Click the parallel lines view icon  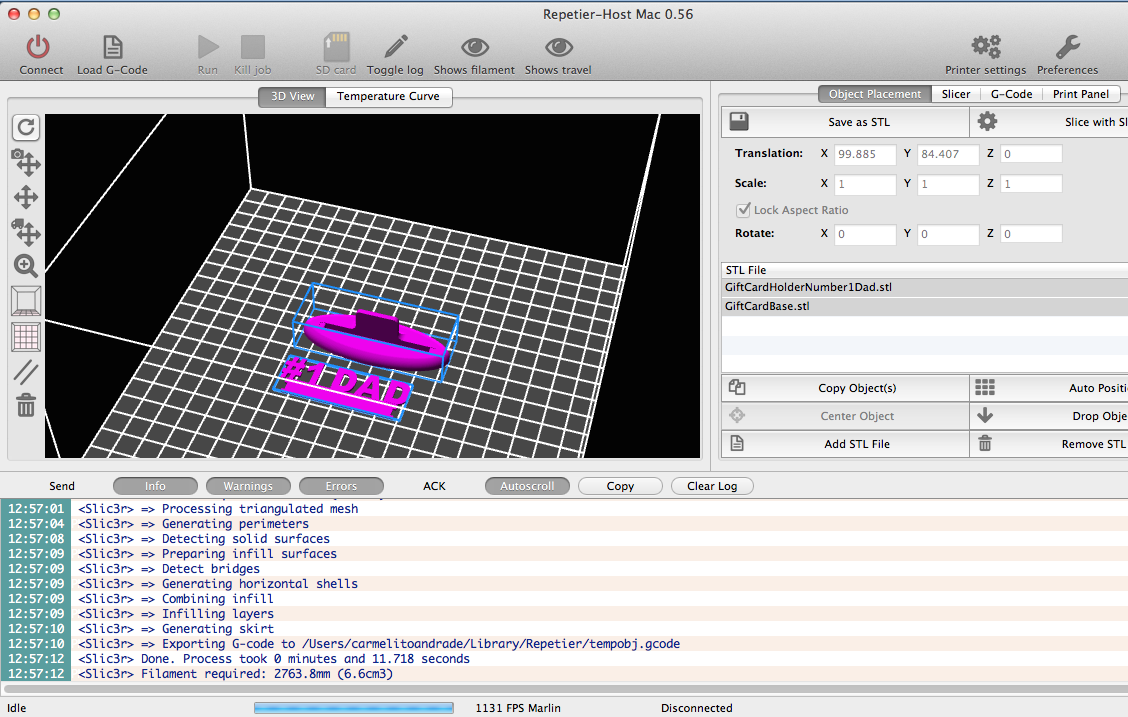[x=26, y=372]
